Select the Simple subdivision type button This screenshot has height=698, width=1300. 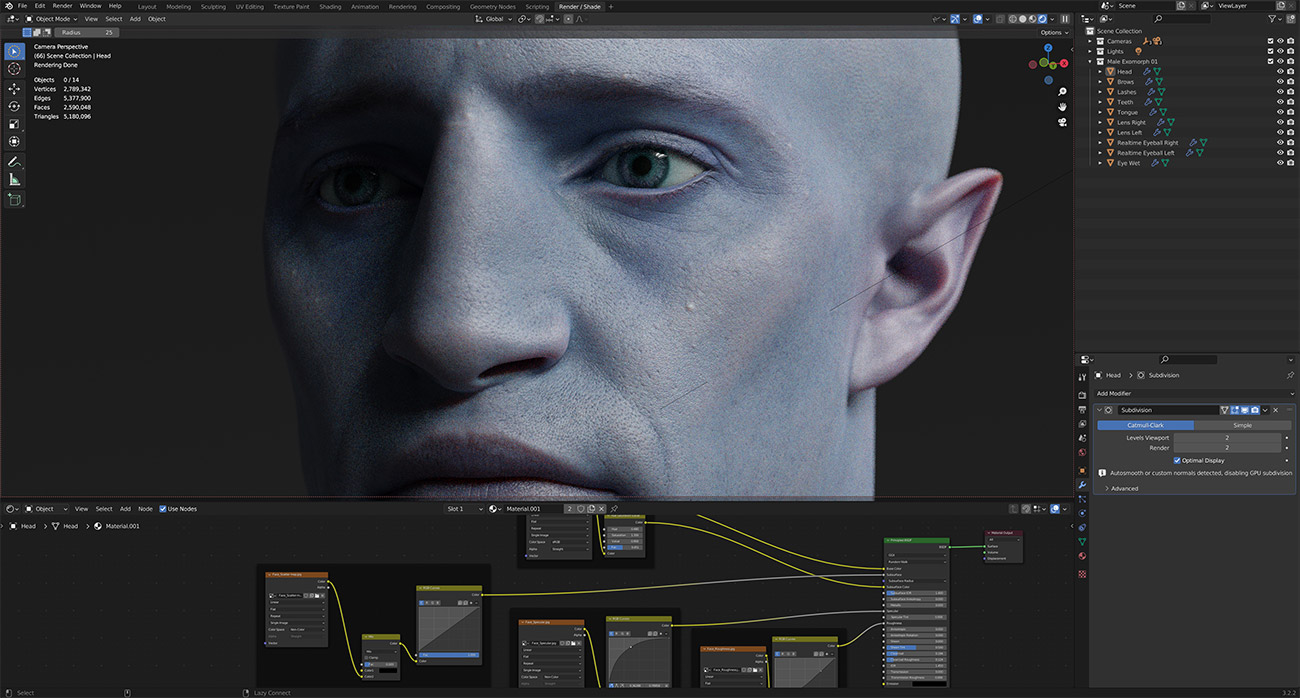click(1241, 425)
